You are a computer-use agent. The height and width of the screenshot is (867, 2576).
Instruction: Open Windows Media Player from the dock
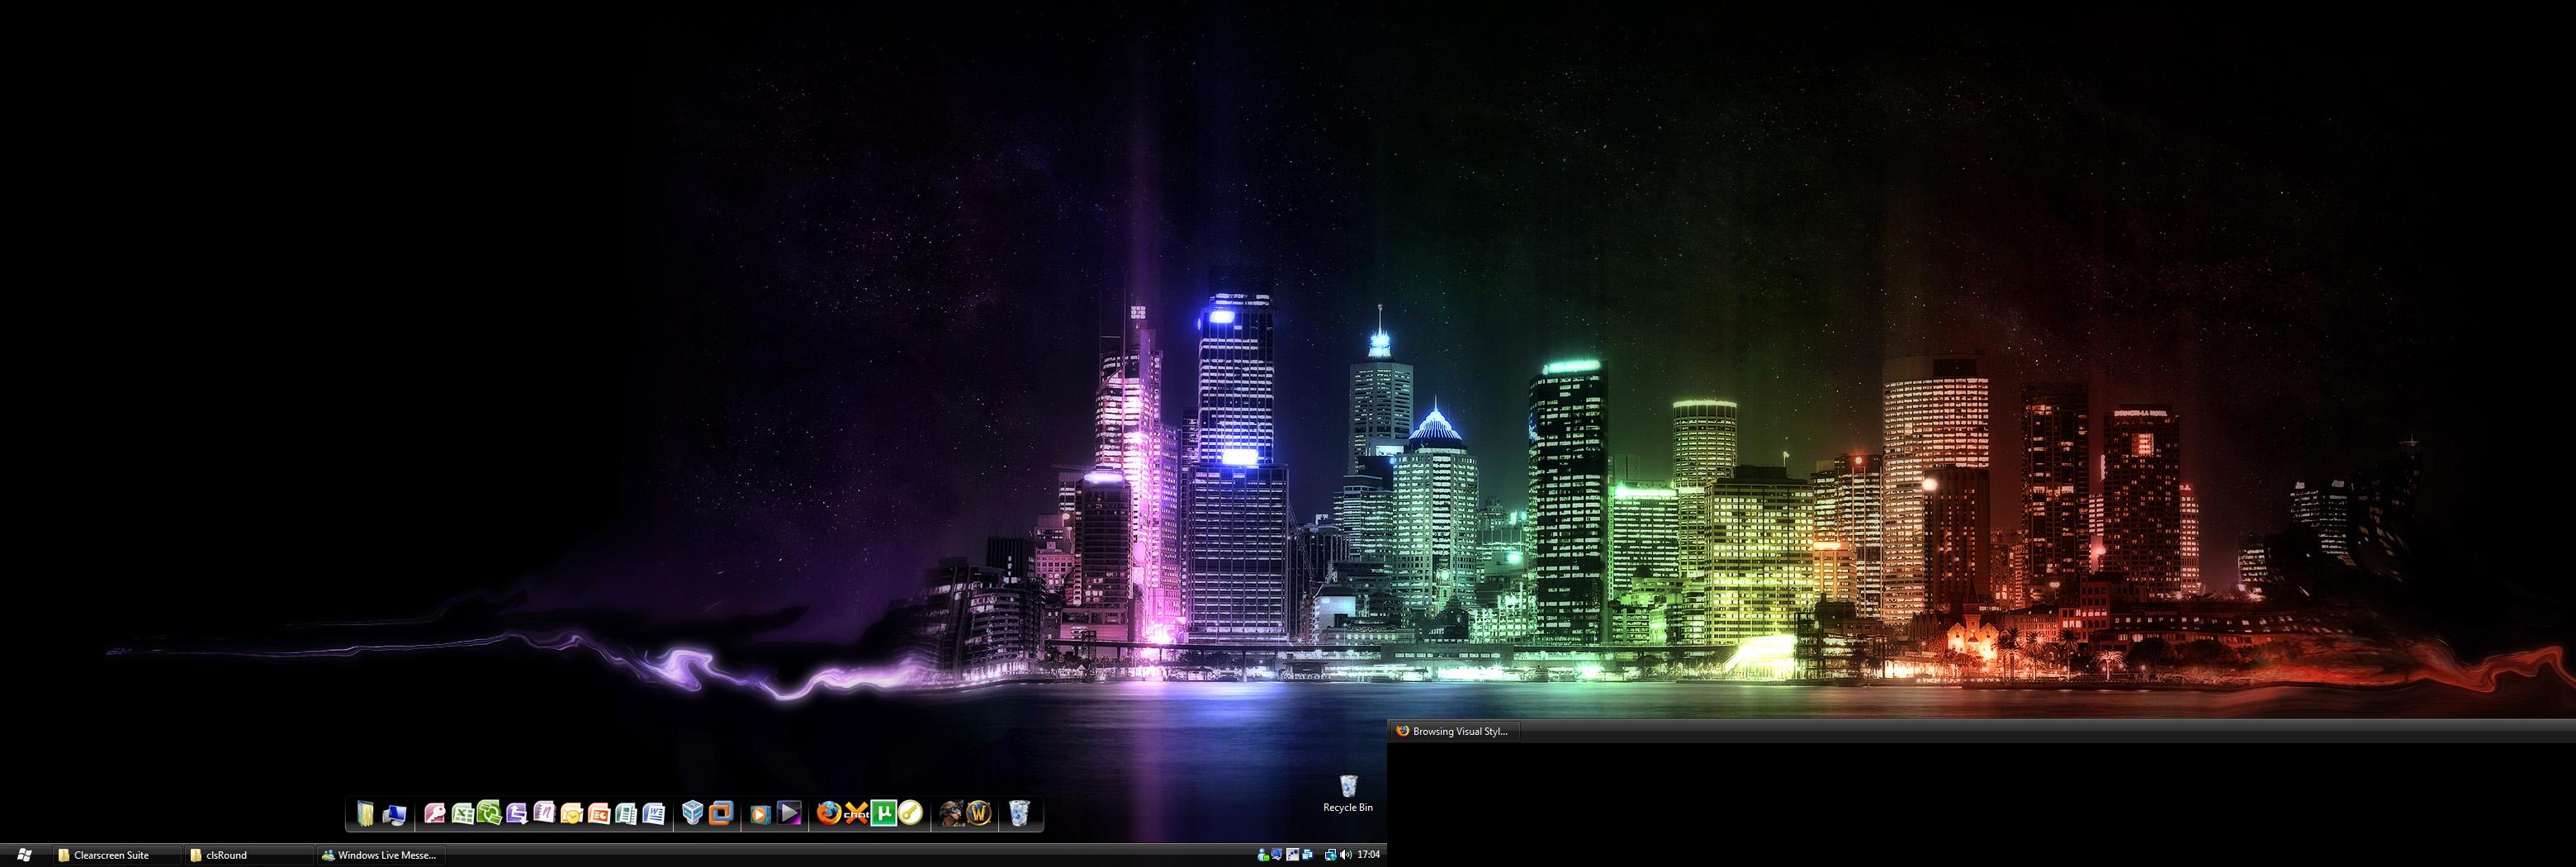[x=760, y=814]
